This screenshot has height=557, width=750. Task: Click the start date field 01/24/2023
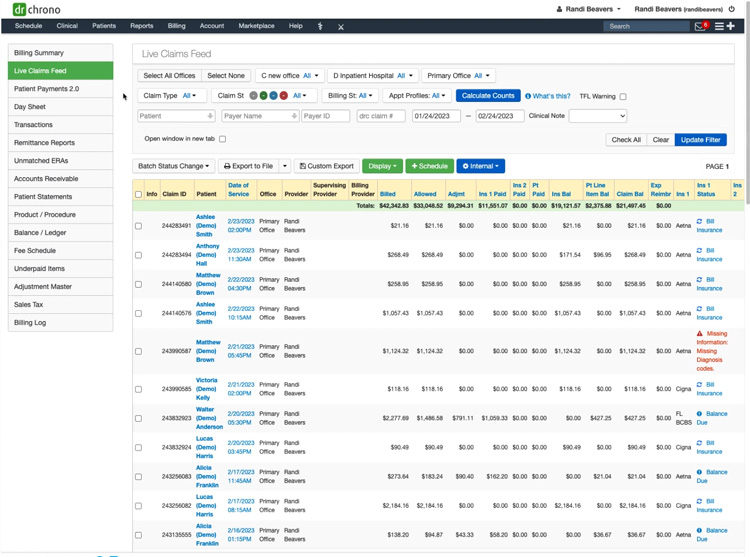click(x=436, y=116)
